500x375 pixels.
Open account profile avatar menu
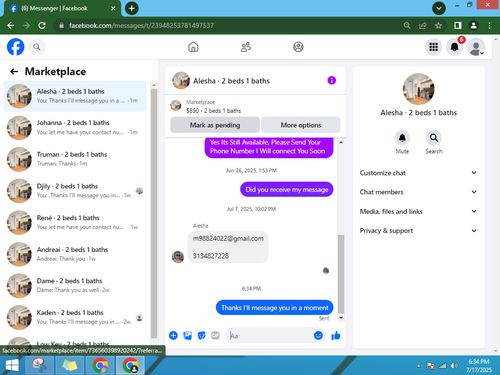pos(476,47)
